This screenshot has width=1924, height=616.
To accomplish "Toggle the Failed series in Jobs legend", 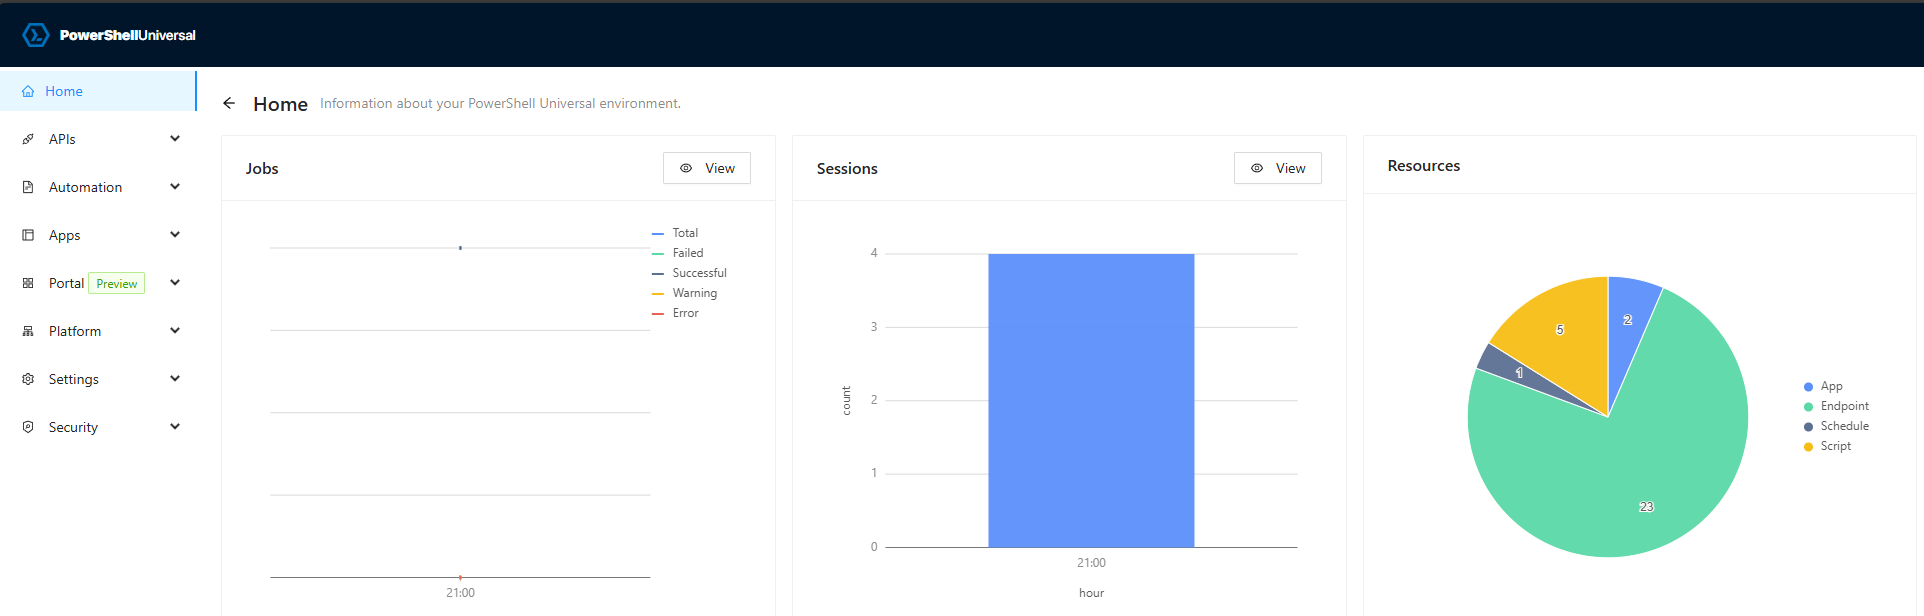I will tap(687, 253).
